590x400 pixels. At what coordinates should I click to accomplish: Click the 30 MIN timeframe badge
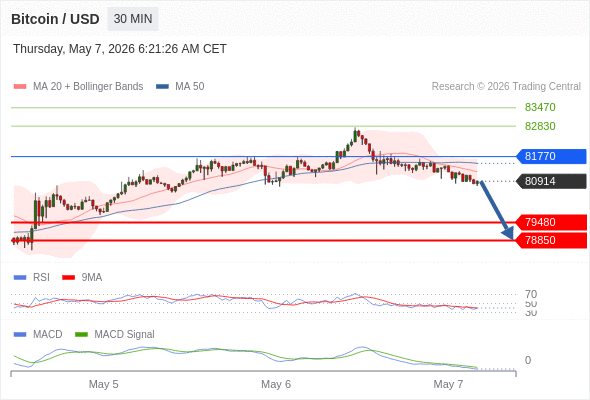pyautogui.click(x=133, y=19)
